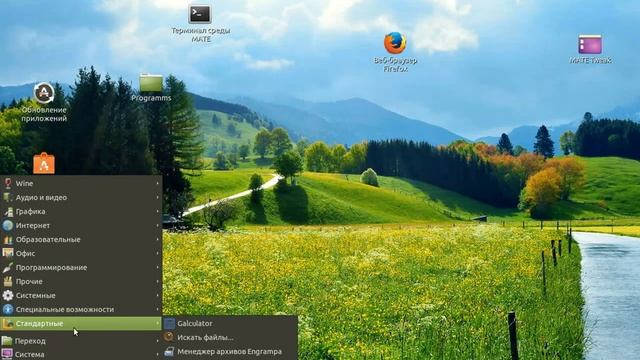Click the Системные menu label

pos(35,296)
